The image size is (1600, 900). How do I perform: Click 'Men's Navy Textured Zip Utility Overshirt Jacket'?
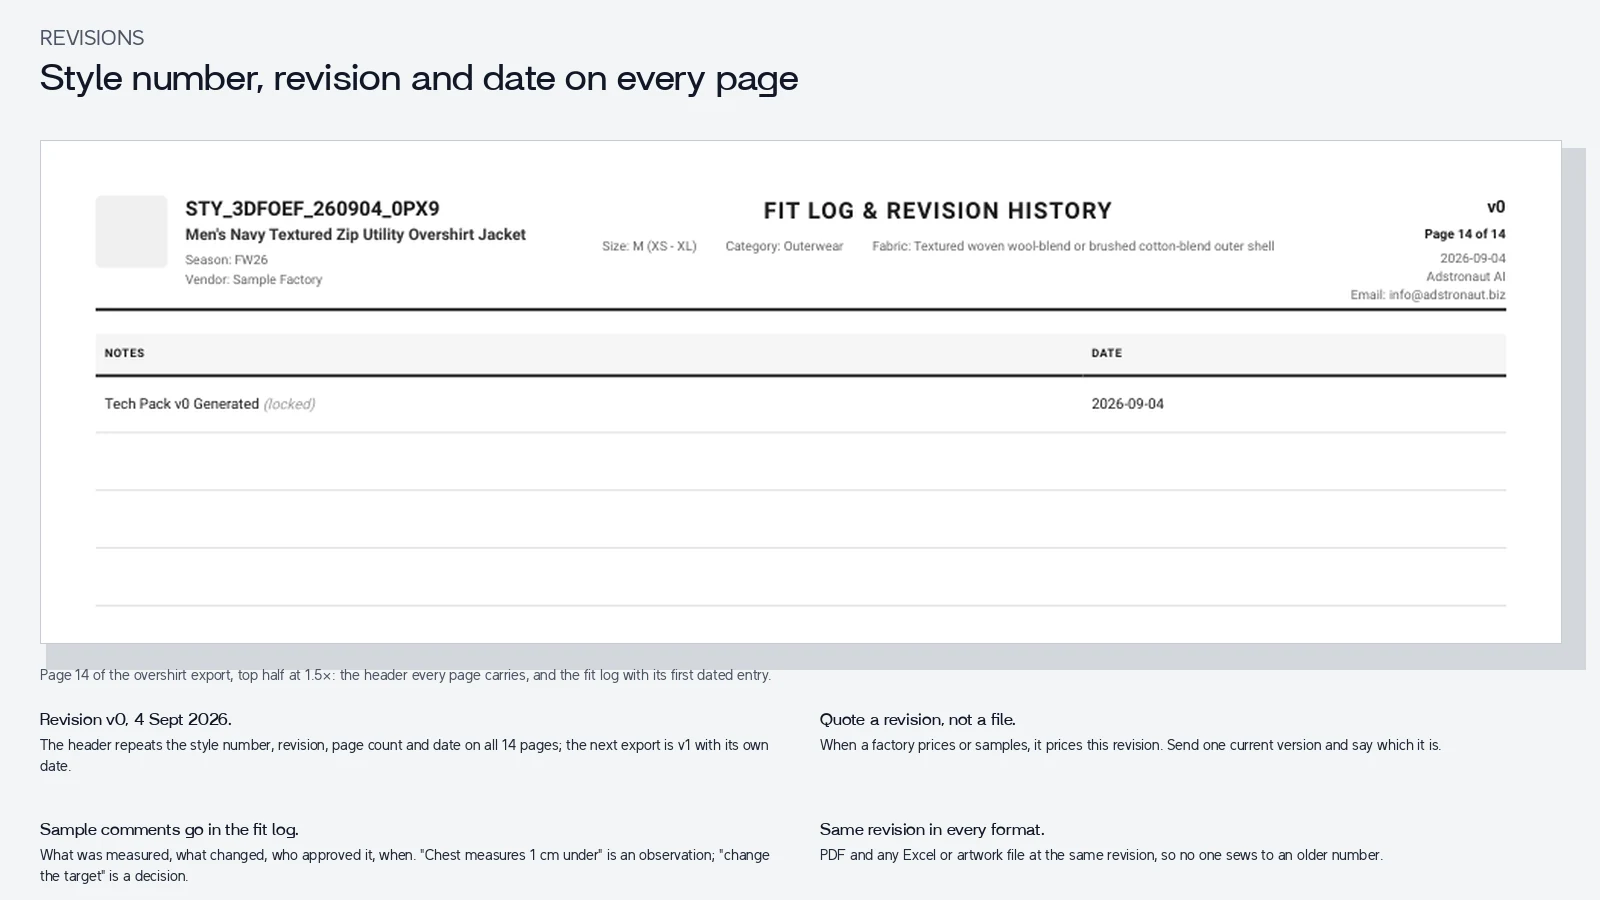pyautogui.click(x=355, y=235)
